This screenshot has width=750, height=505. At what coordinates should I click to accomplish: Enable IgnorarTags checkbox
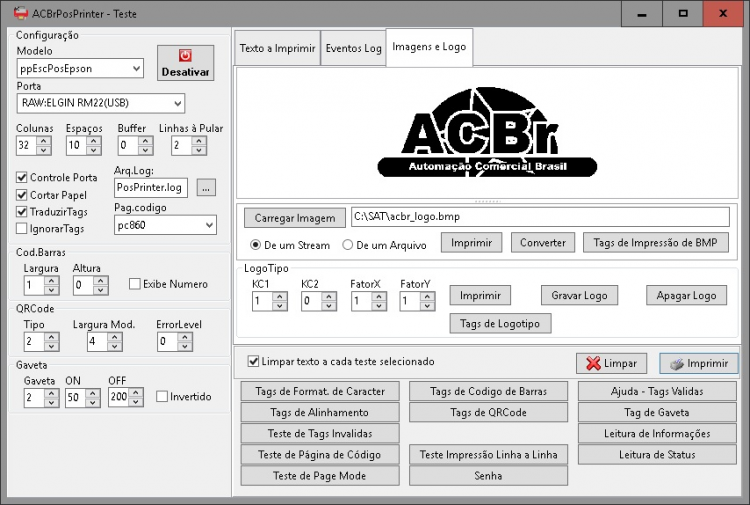click(22, 229)
